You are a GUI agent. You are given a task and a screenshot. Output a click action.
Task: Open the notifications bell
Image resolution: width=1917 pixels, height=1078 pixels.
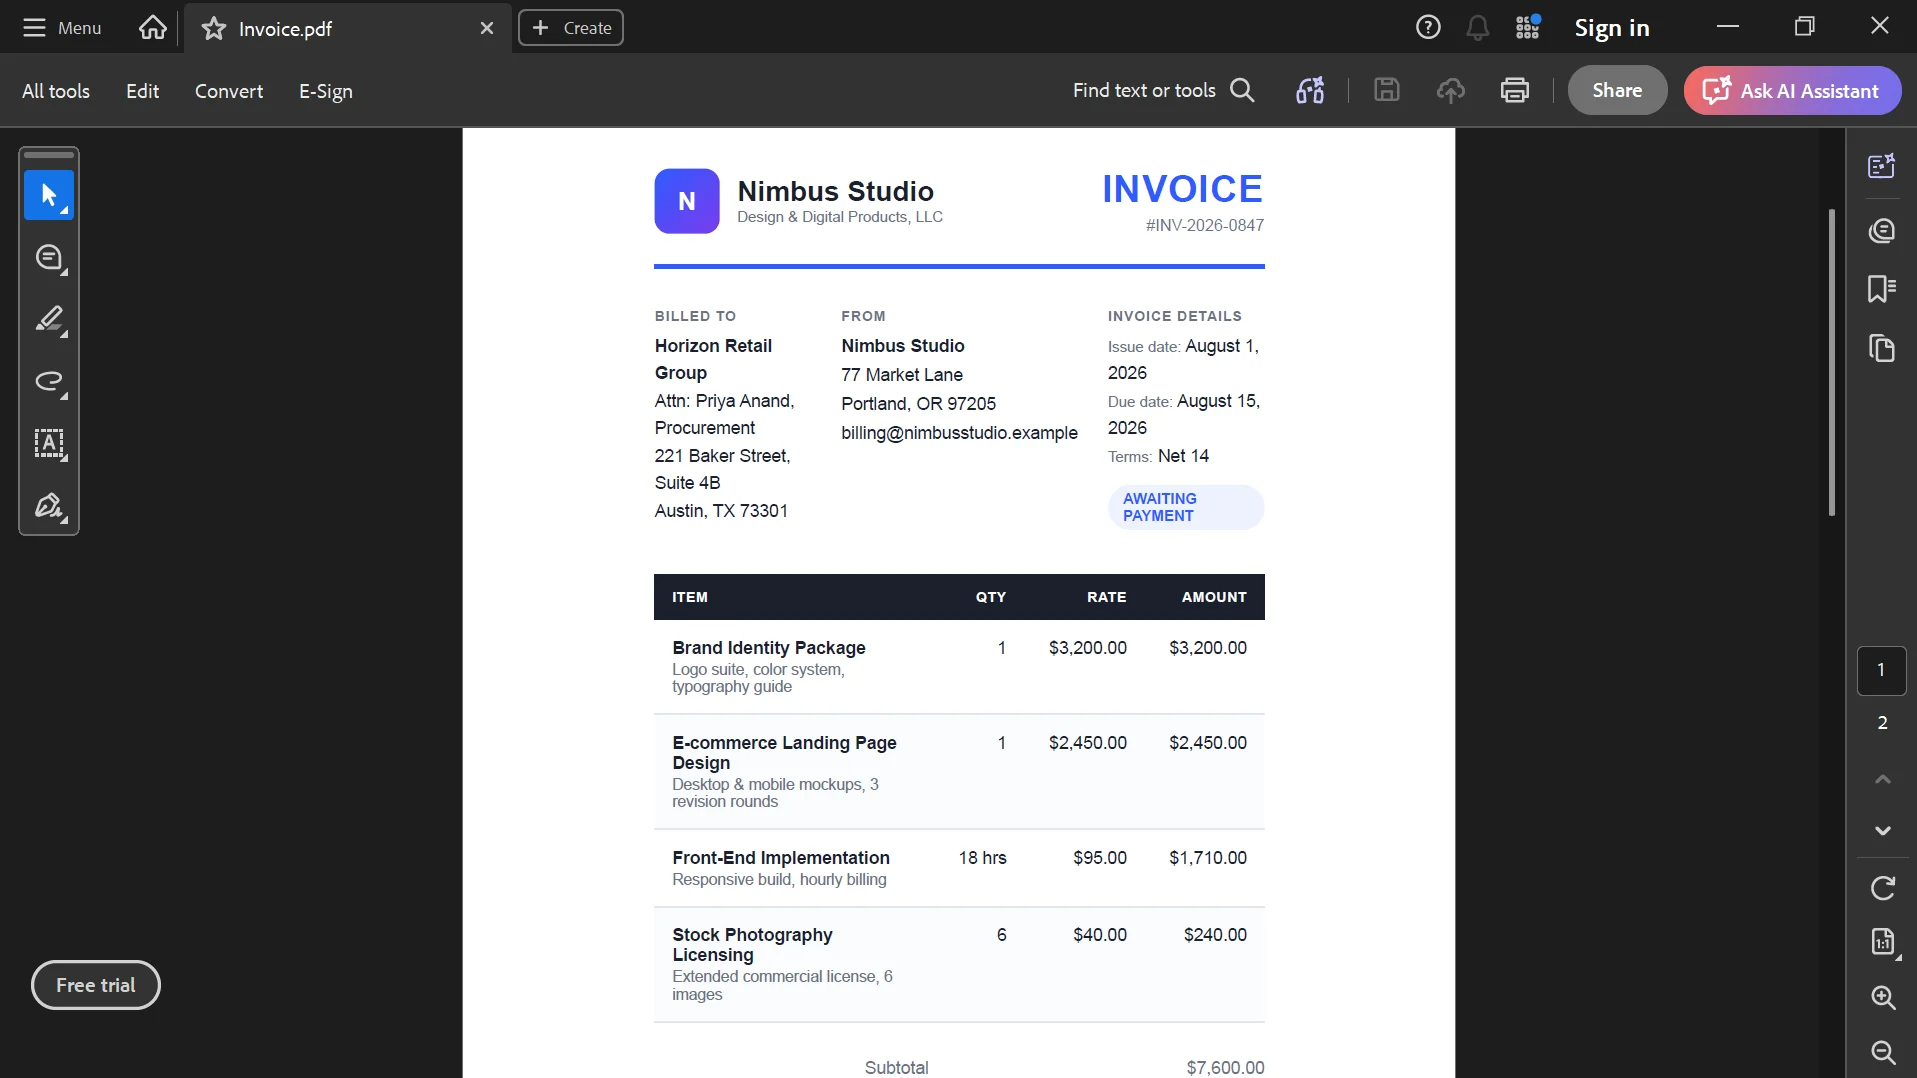[x=1478, y=28]
